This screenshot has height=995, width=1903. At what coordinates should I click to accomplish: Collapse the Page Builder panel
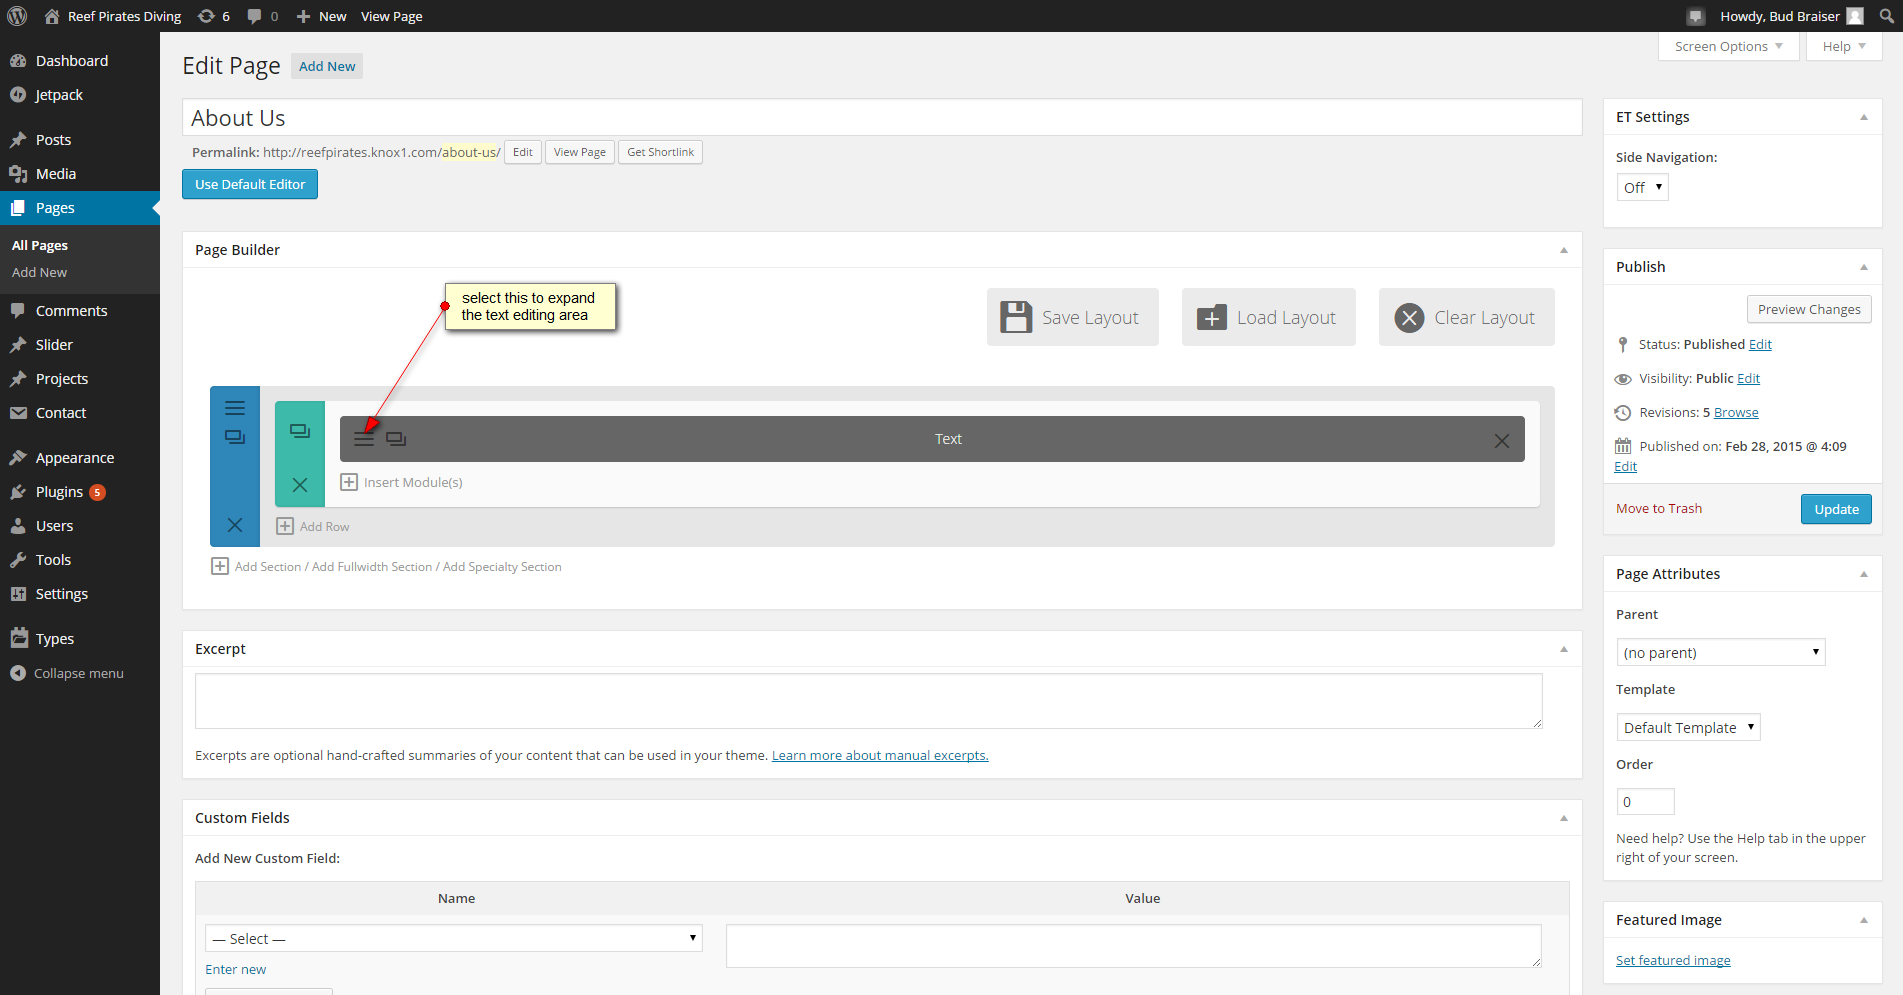tap(1564, 250)
